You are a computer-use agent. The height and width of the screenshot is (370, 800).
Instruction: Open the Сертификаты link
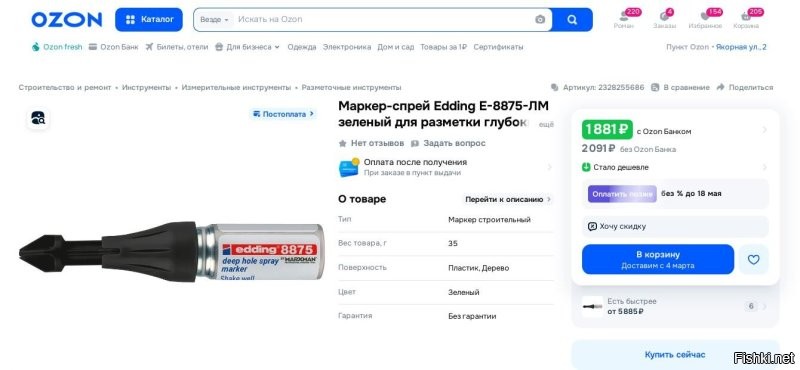(x=498, y=47)
